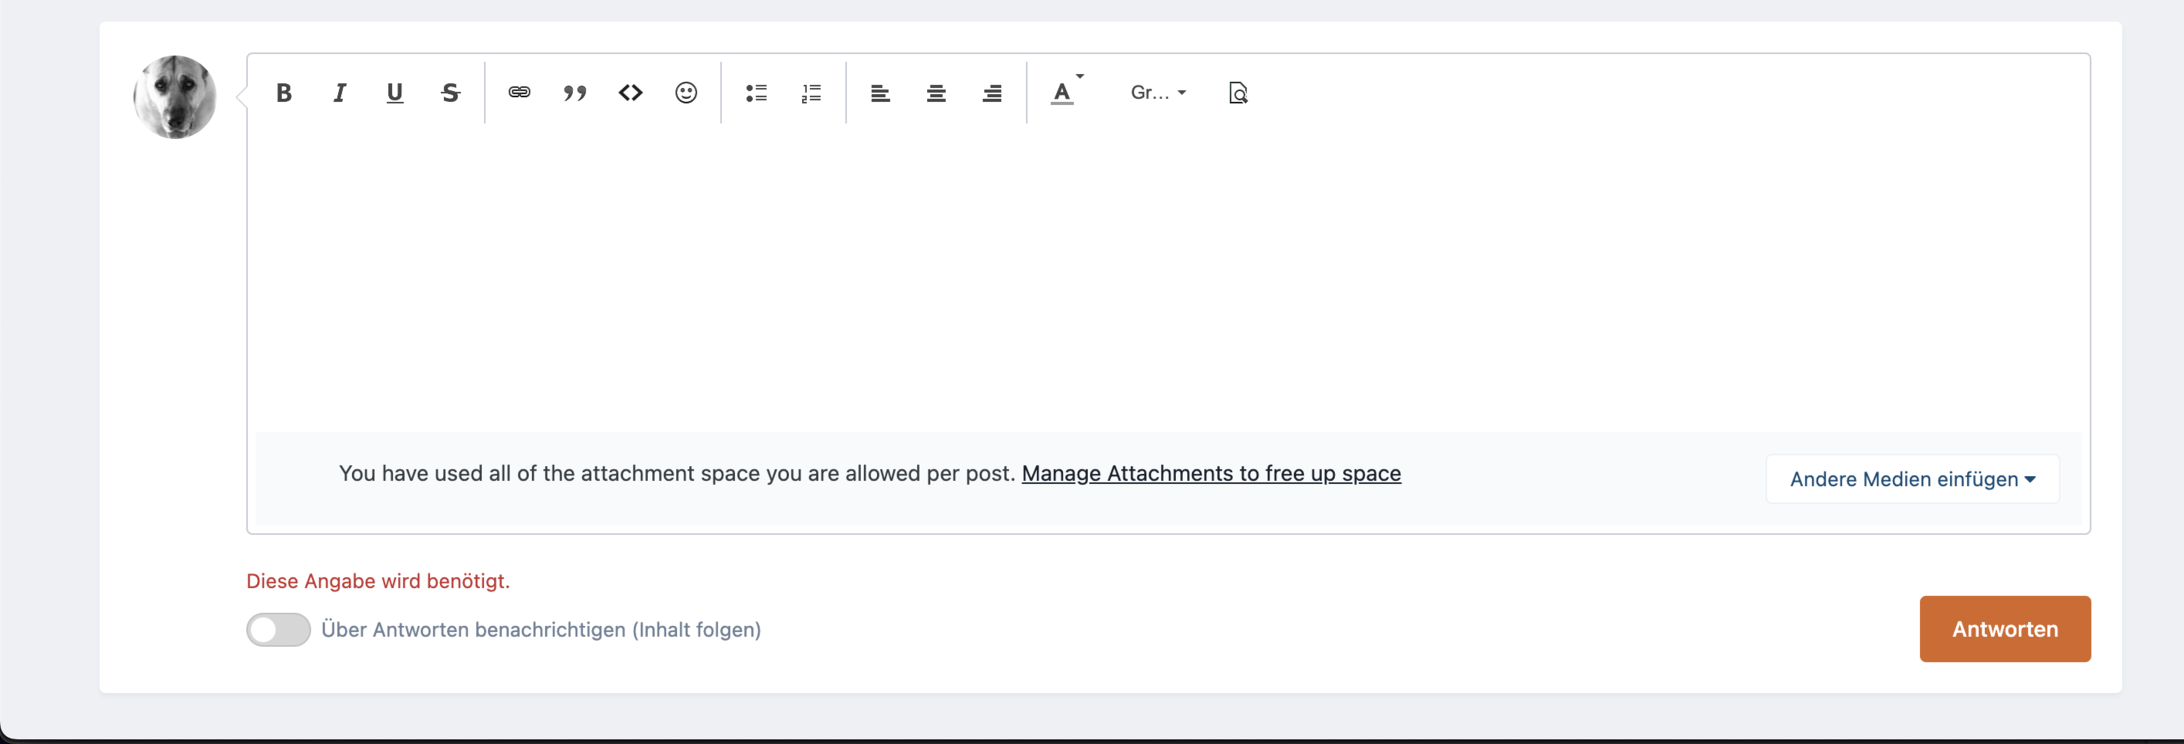Insert a hyperlink via the link icon

(519, 93)
